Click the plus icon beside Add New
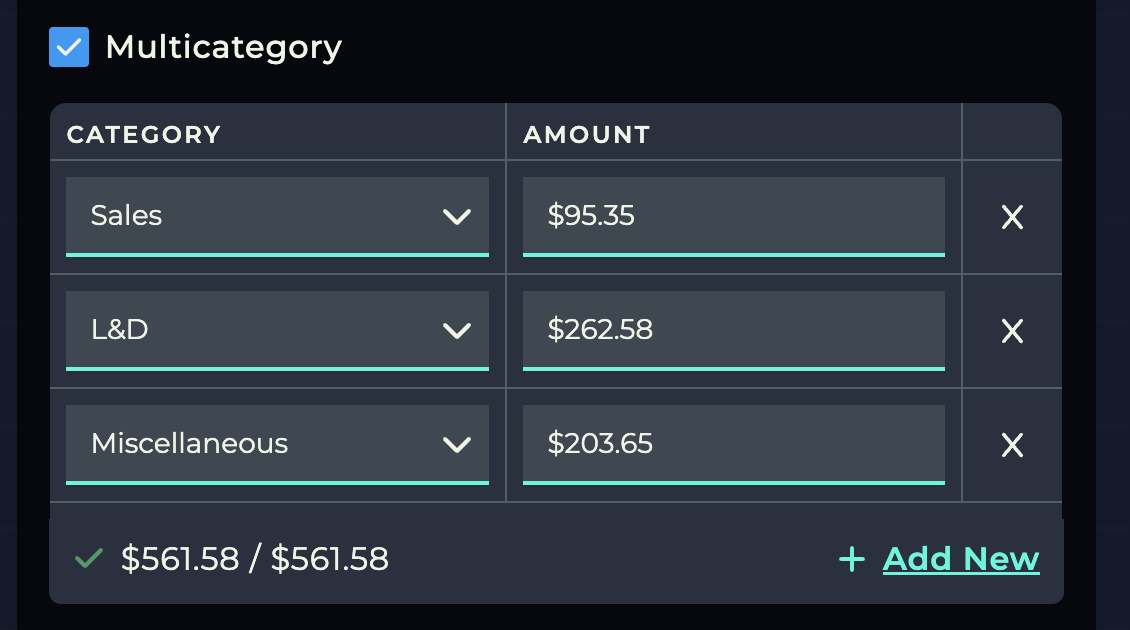 851,559
